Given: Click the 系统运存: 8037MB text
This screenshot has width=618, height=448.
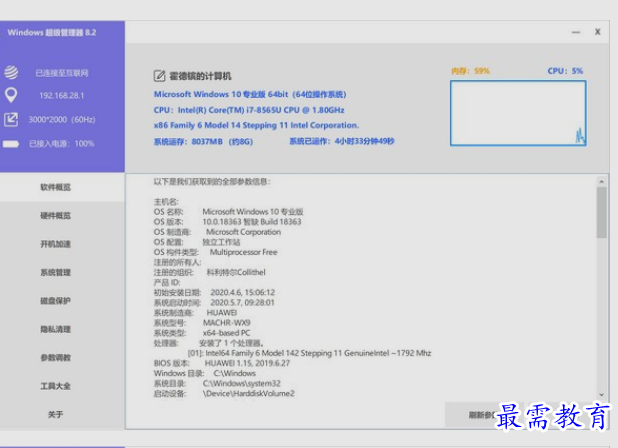Looking at the screenshot, I should pos(203,141).
